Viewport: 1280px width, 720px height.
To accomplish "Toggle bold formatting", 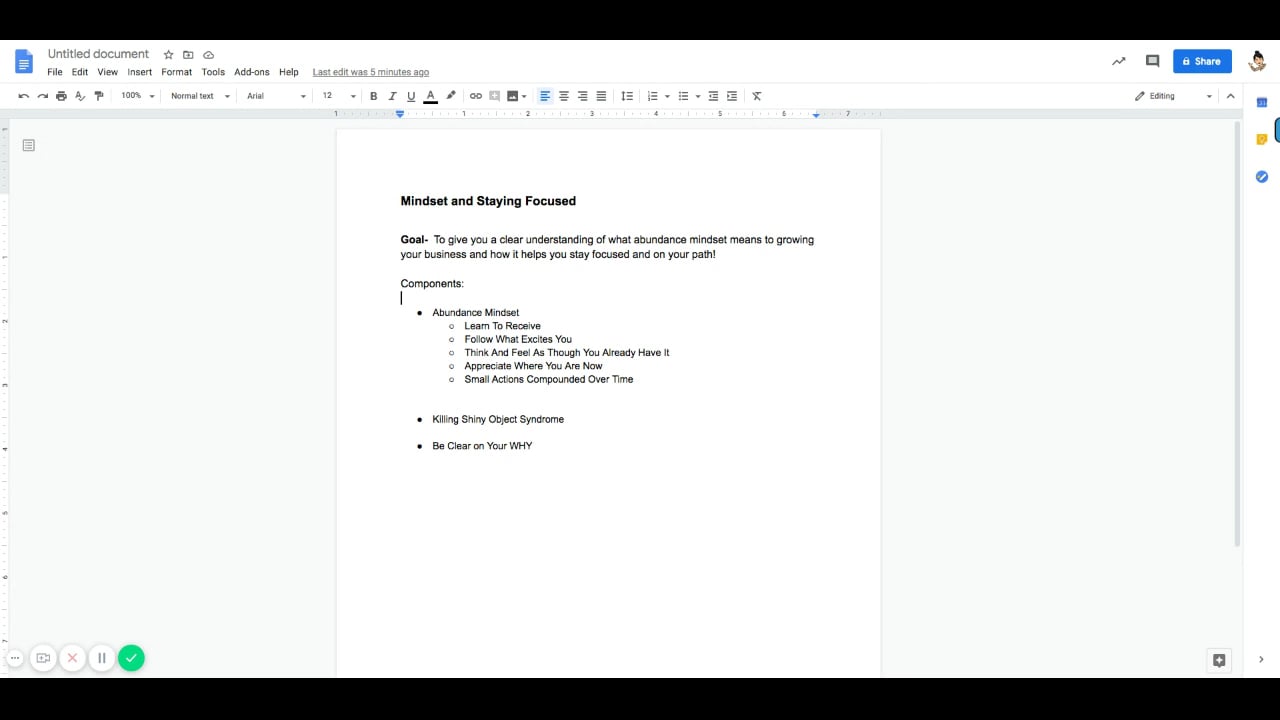I will coord(374,96).
